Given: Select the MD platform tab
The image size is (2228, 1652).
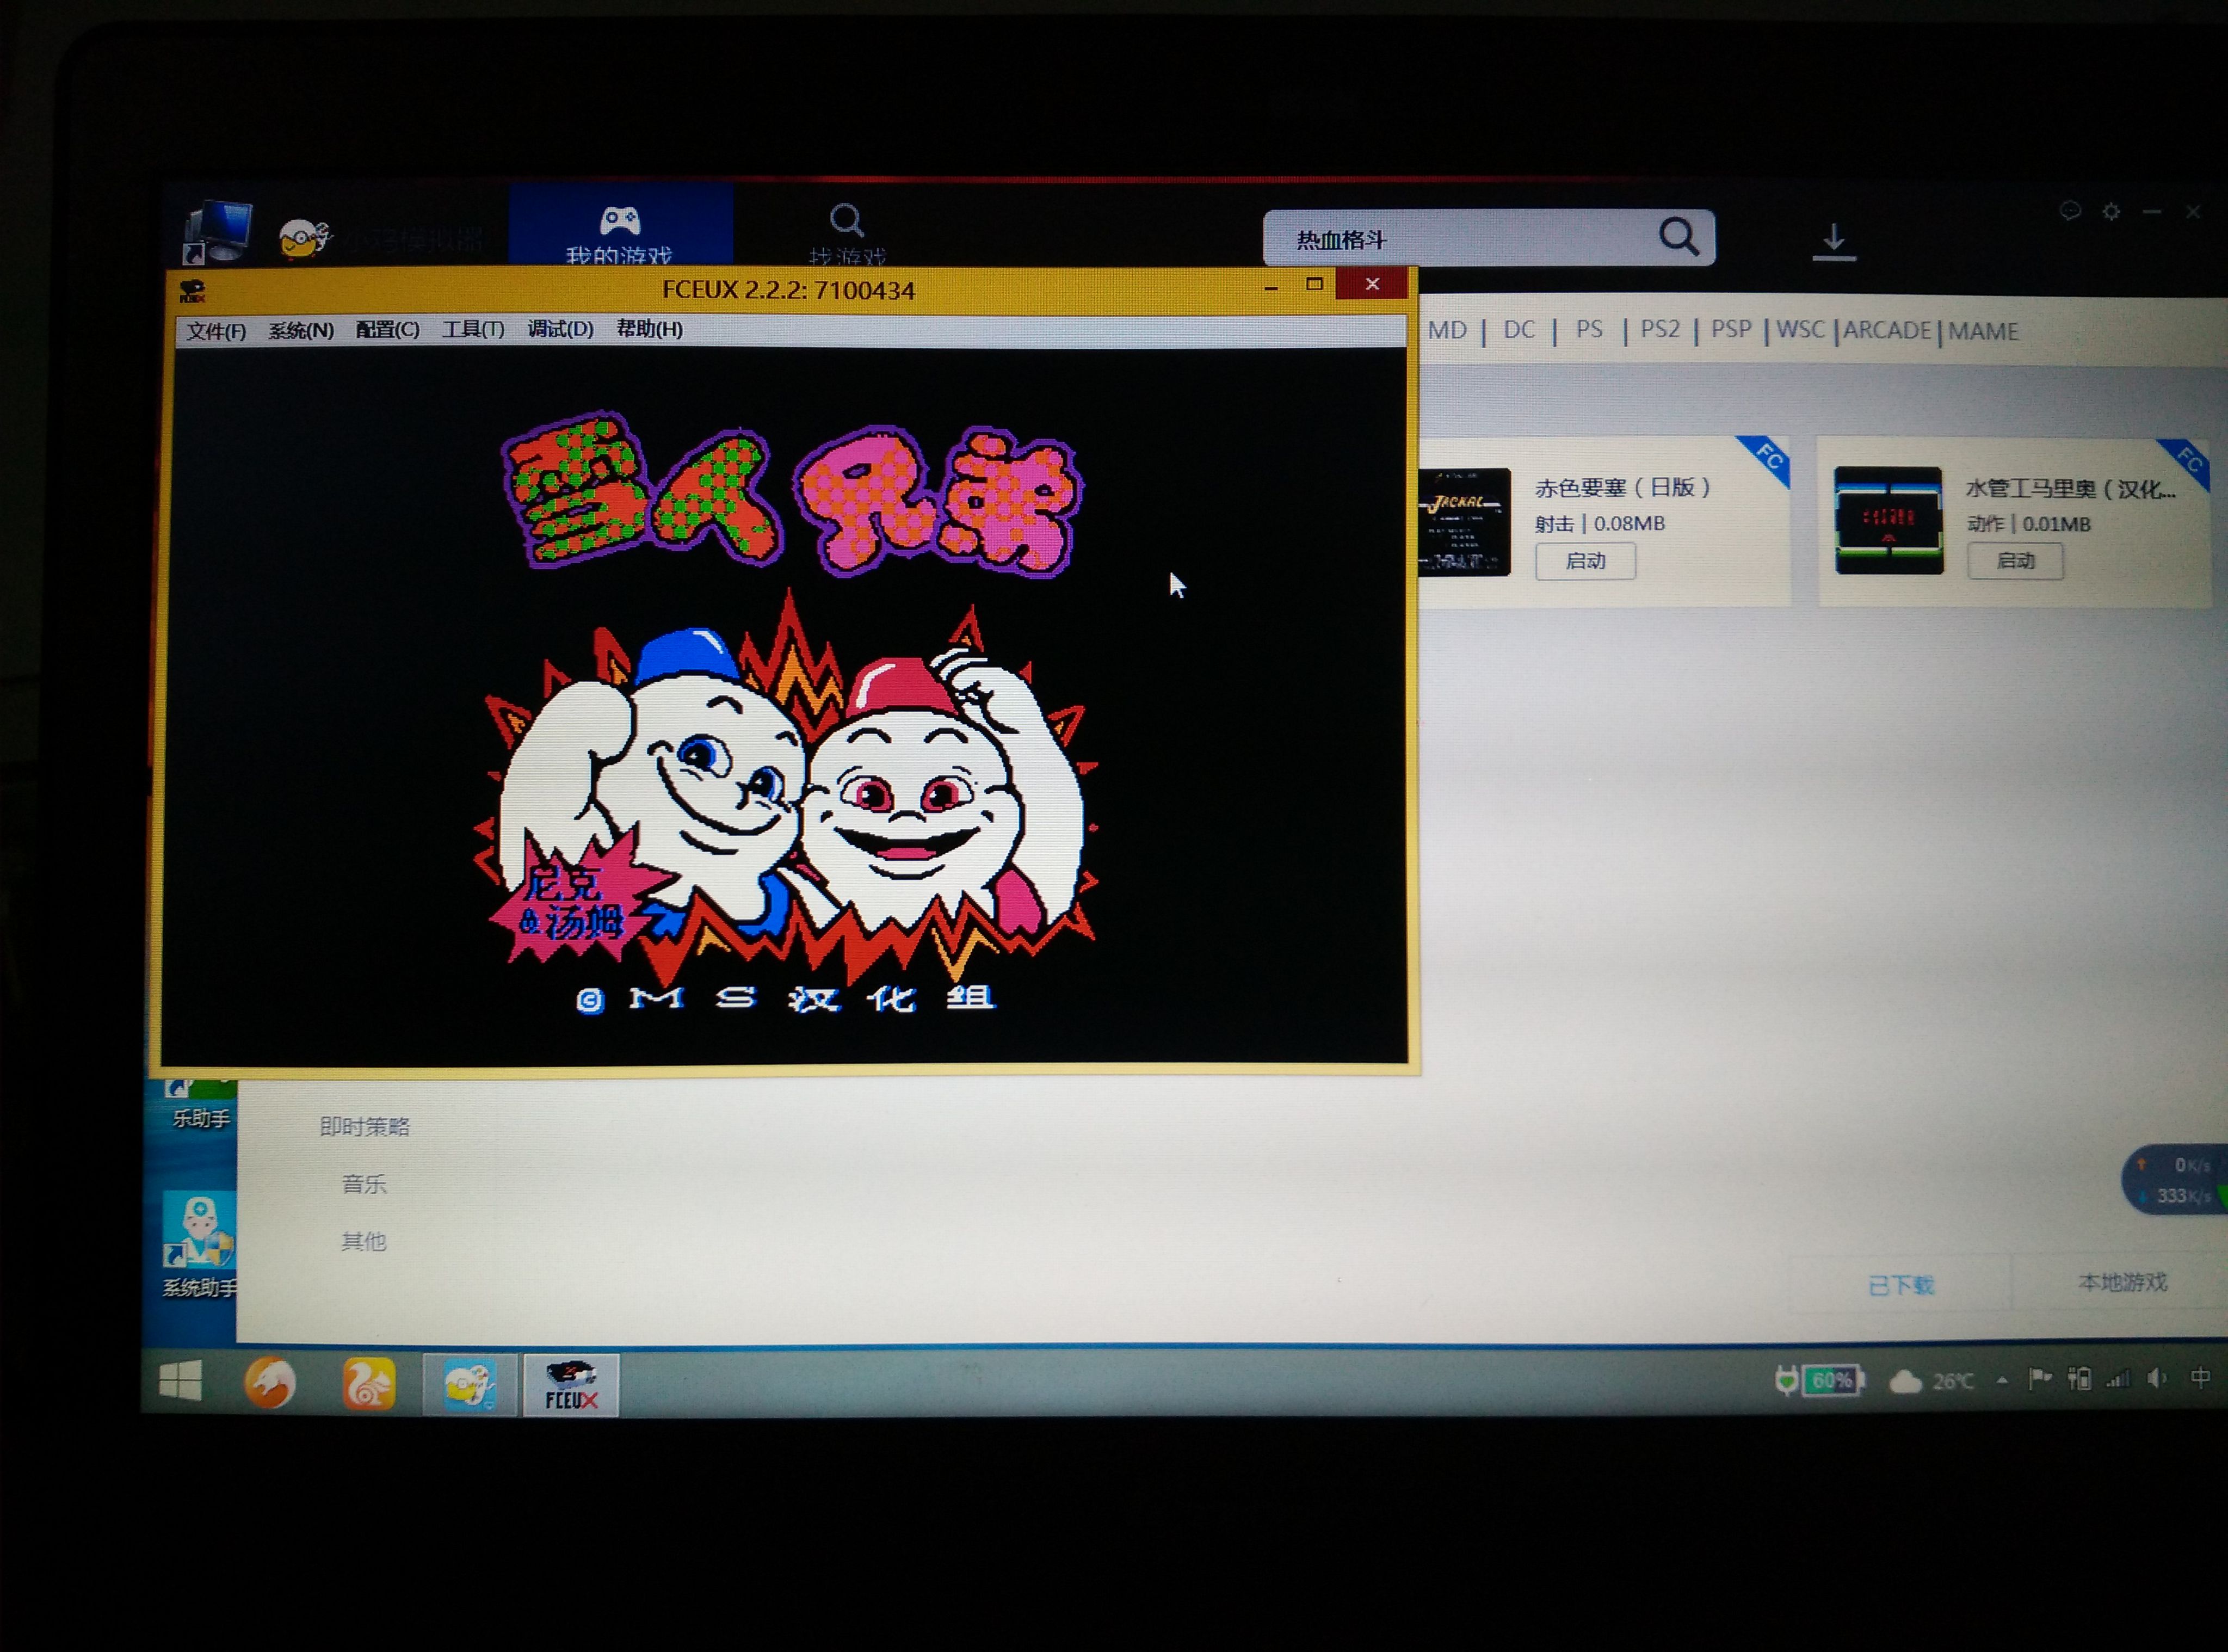Looking at the screenshot, I should pos(1447,330).
